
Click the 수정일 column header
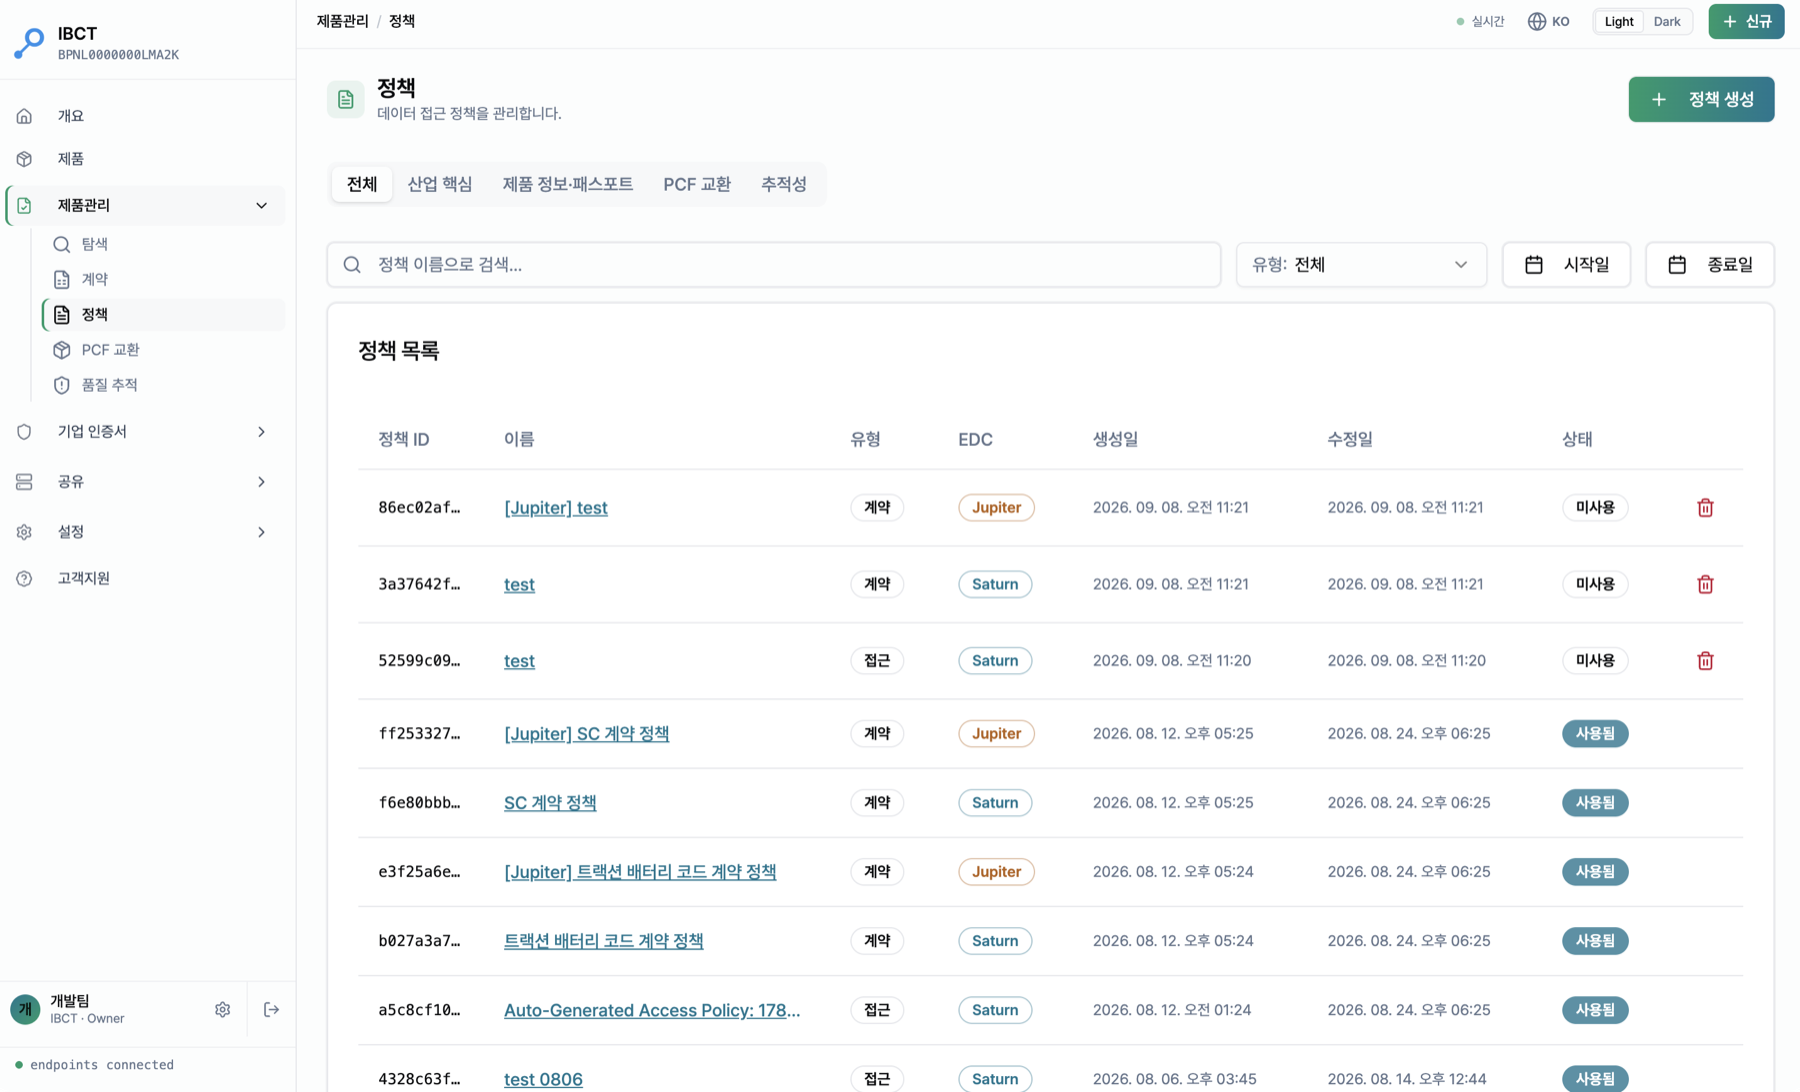click(x=1350, y=440)
